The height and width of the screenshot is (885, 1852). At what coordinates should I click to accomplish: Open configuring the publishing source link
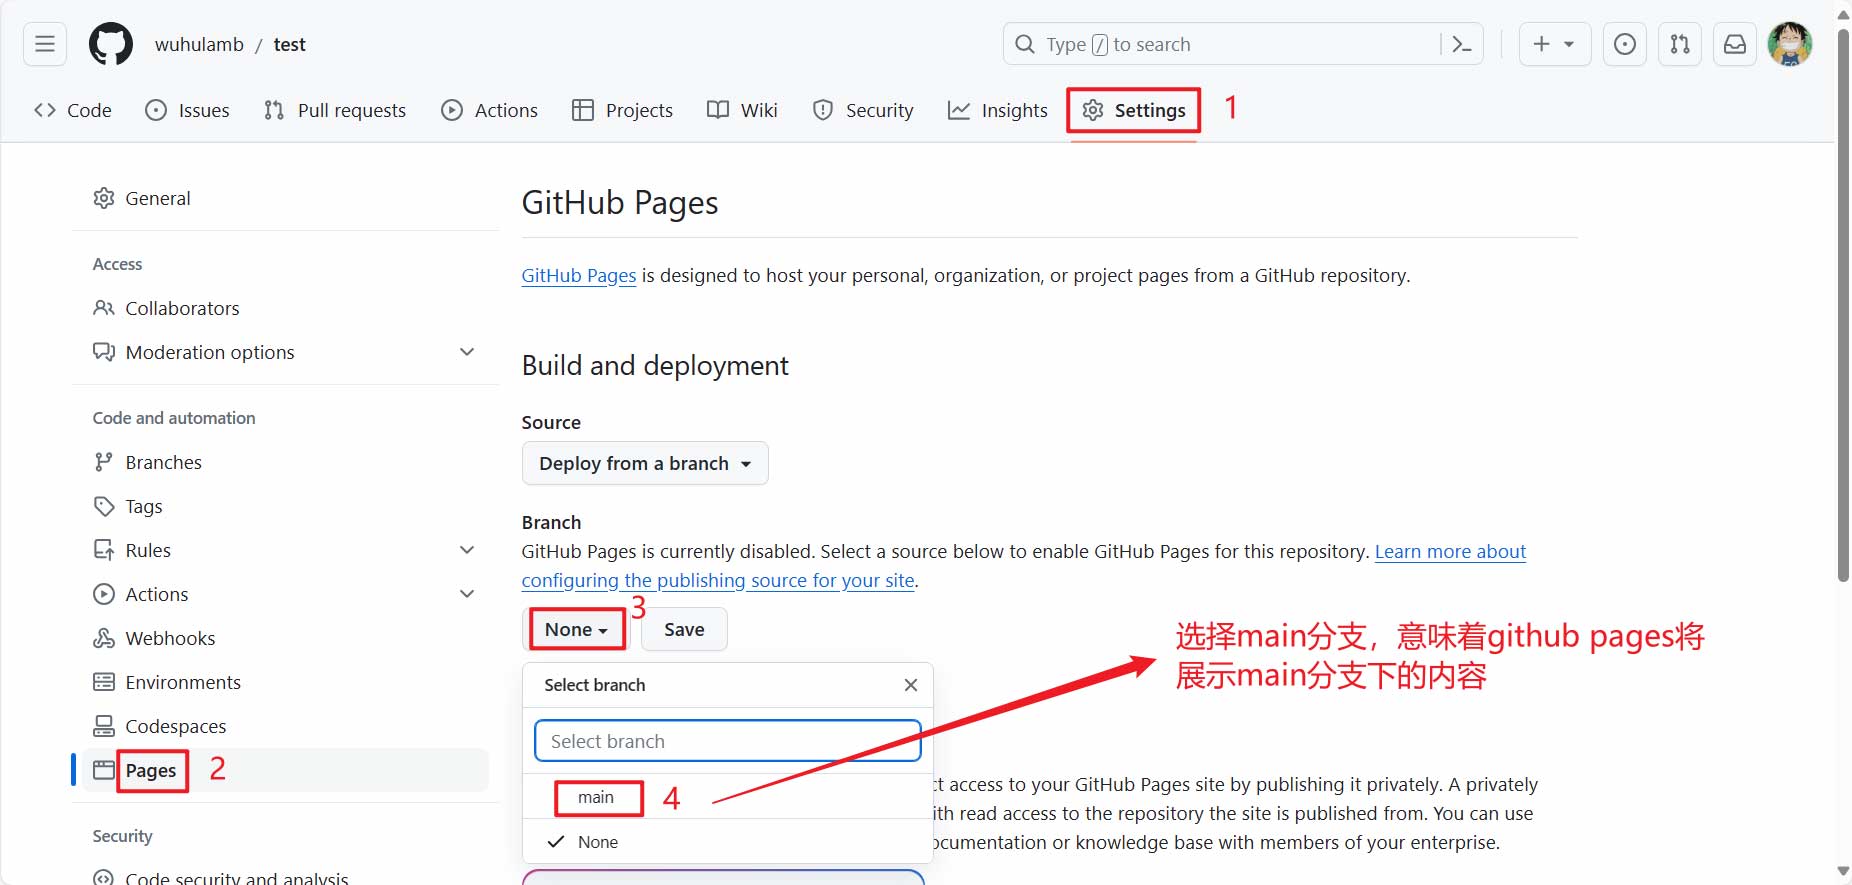(x=718, y=581)
